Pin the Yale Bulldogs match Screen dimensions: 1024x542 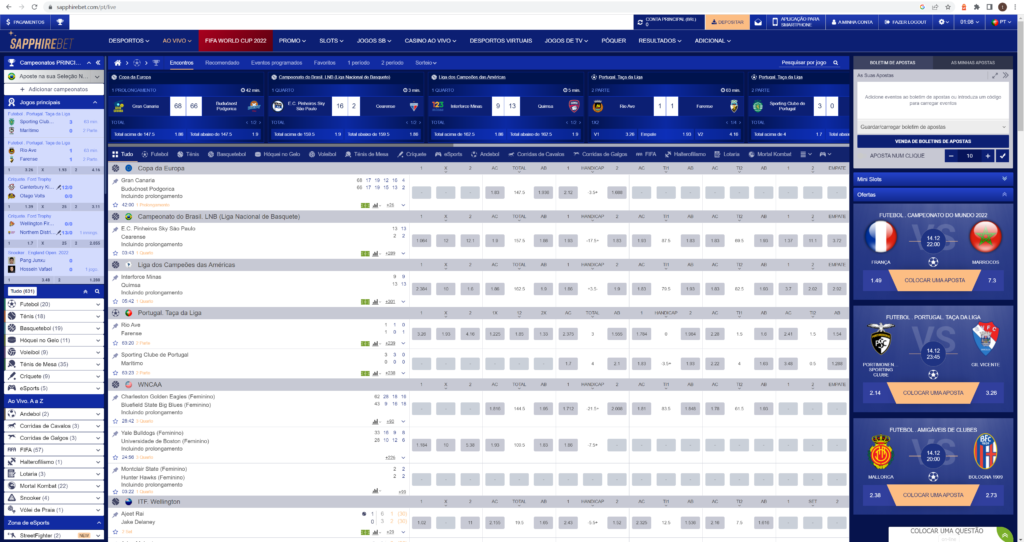pos(116,434)
